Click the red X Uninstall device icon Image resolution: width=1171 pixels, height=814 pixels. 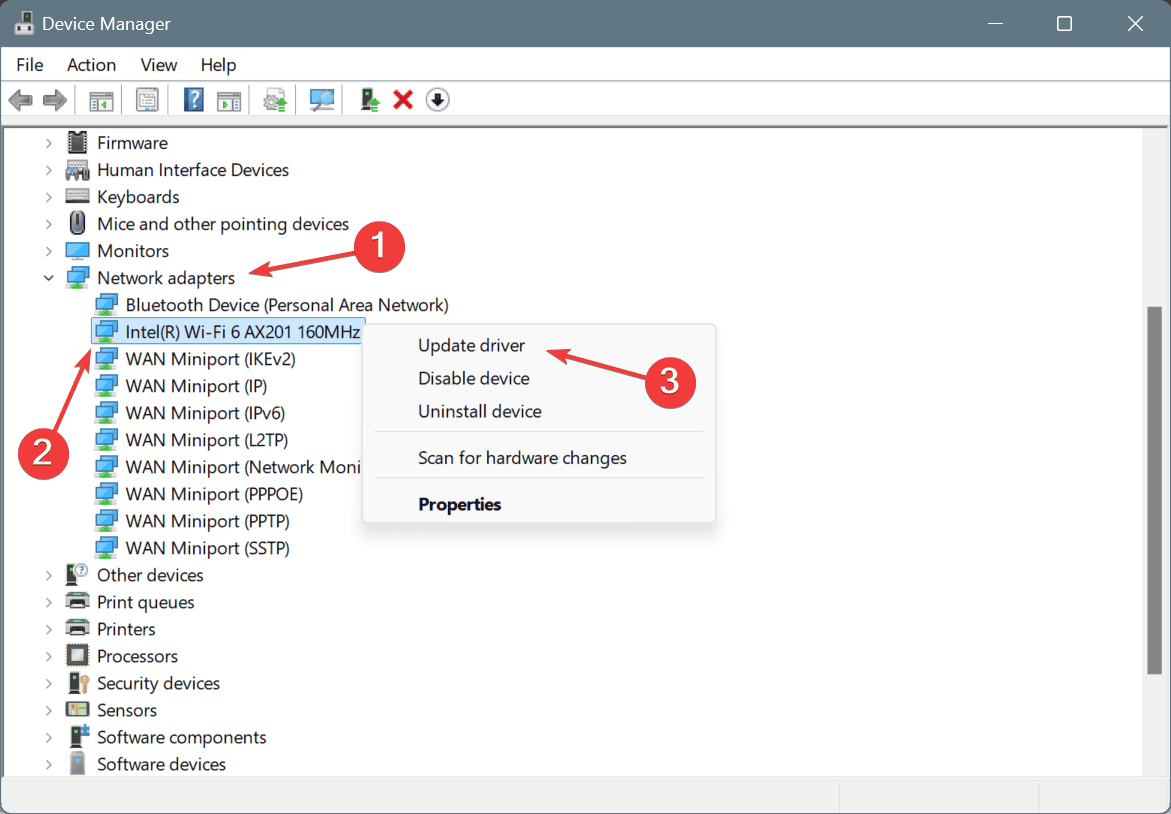[403, 99]
